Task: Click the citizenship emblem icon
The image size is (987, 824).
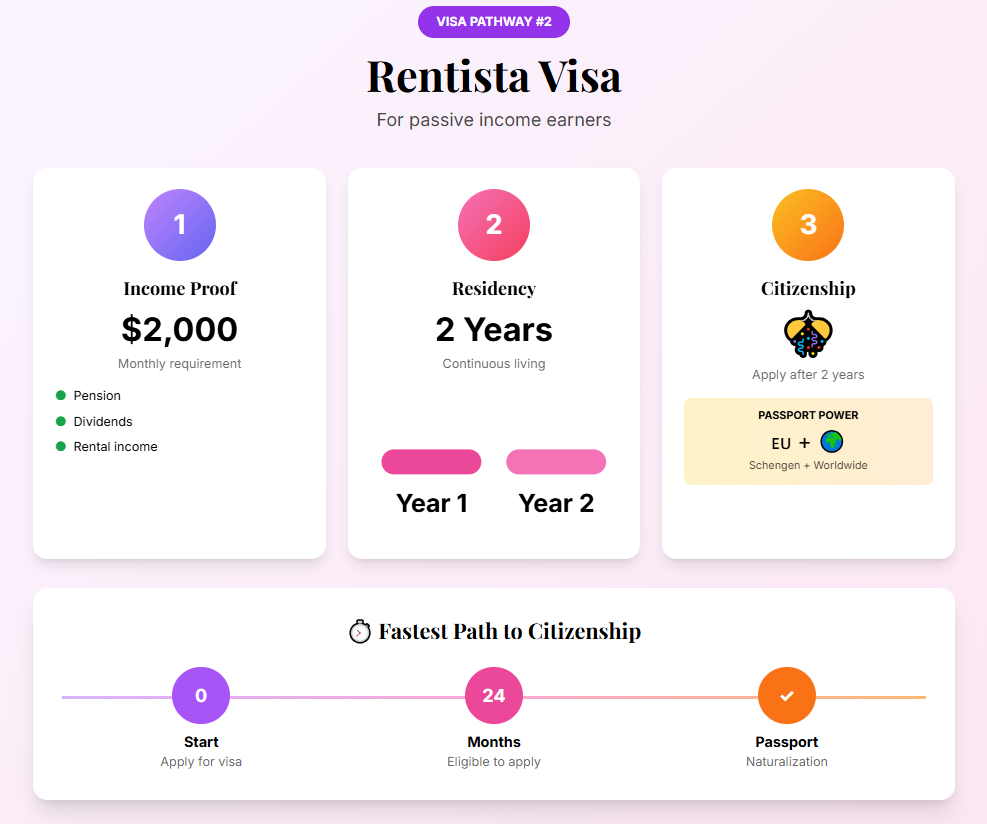Action: (808, 334)
